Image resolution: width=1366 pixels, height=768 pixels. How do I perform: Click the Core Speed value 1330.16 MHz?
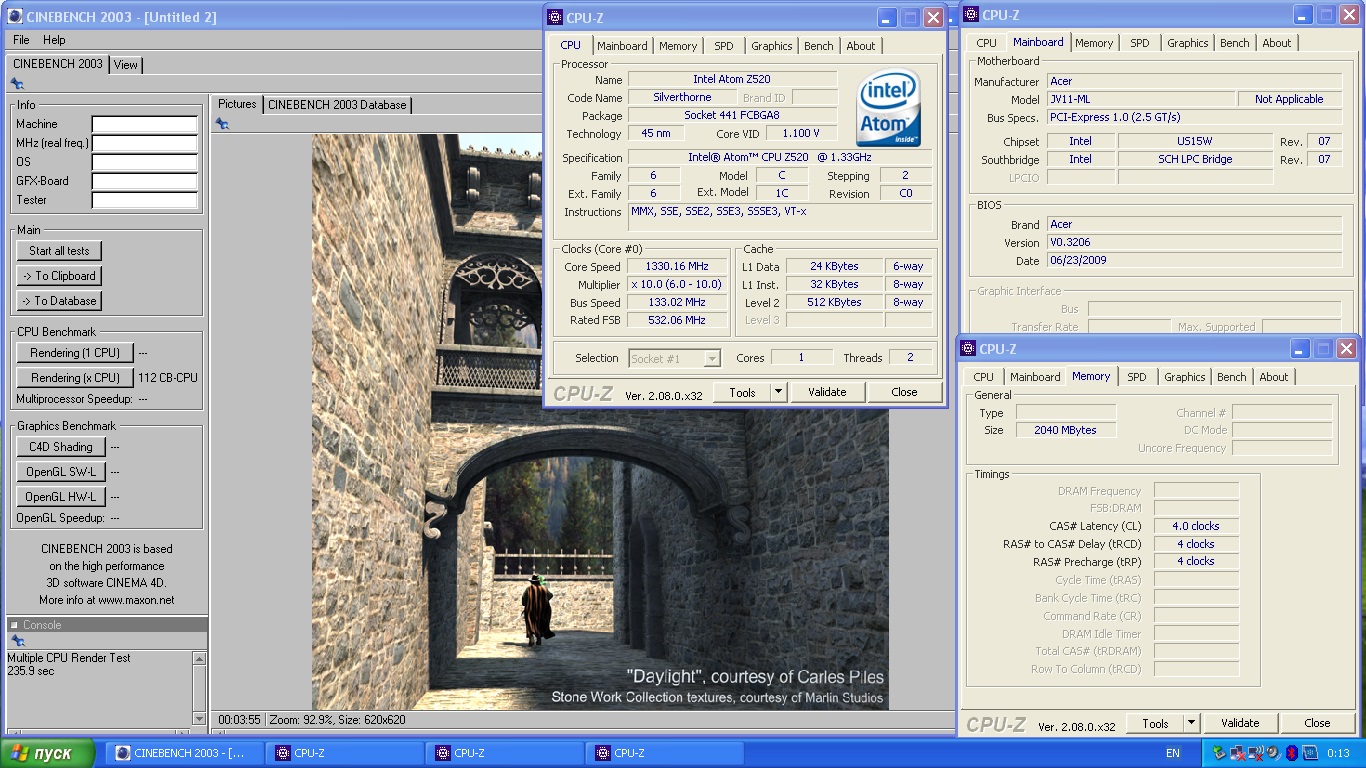(x=677, y=266)
